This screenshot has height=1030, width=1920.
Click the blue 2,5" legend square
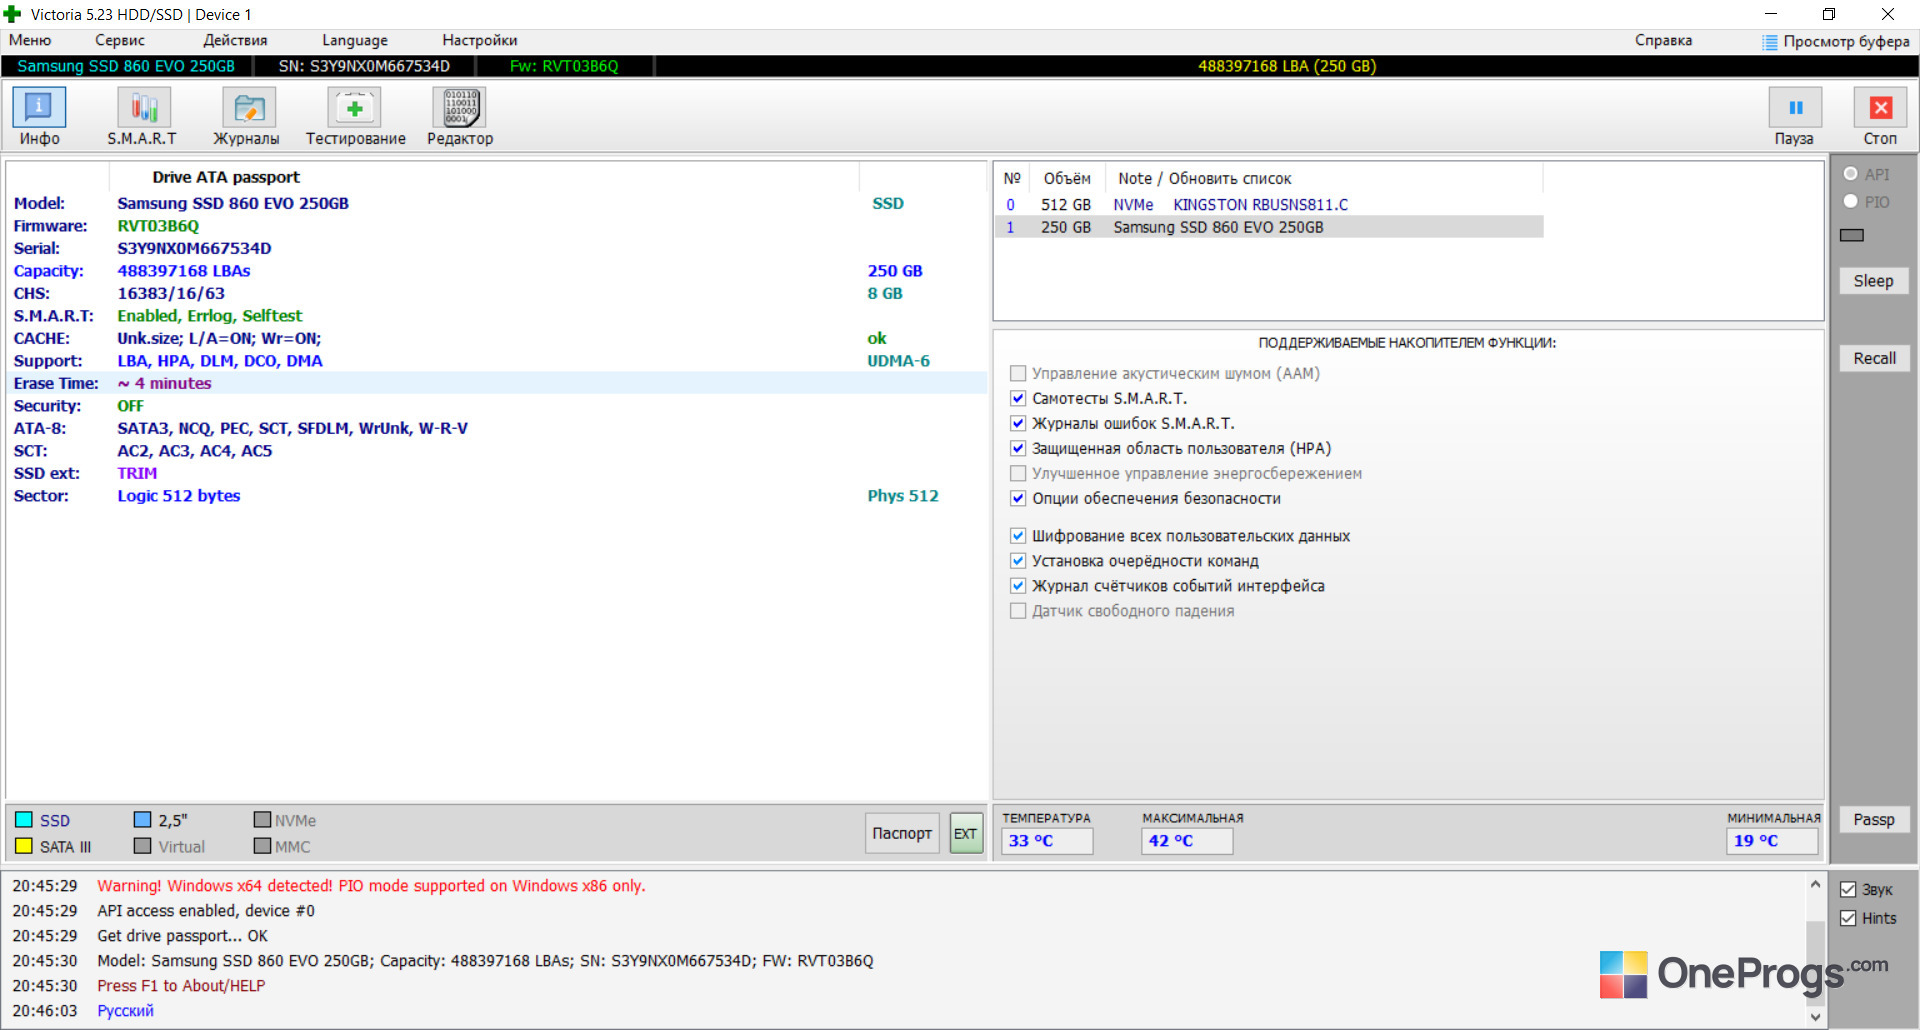point(142,820)
